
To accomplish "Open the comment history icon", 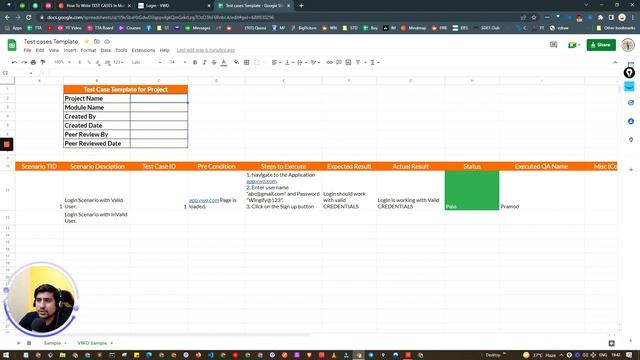I will click(x=553, y=45).
